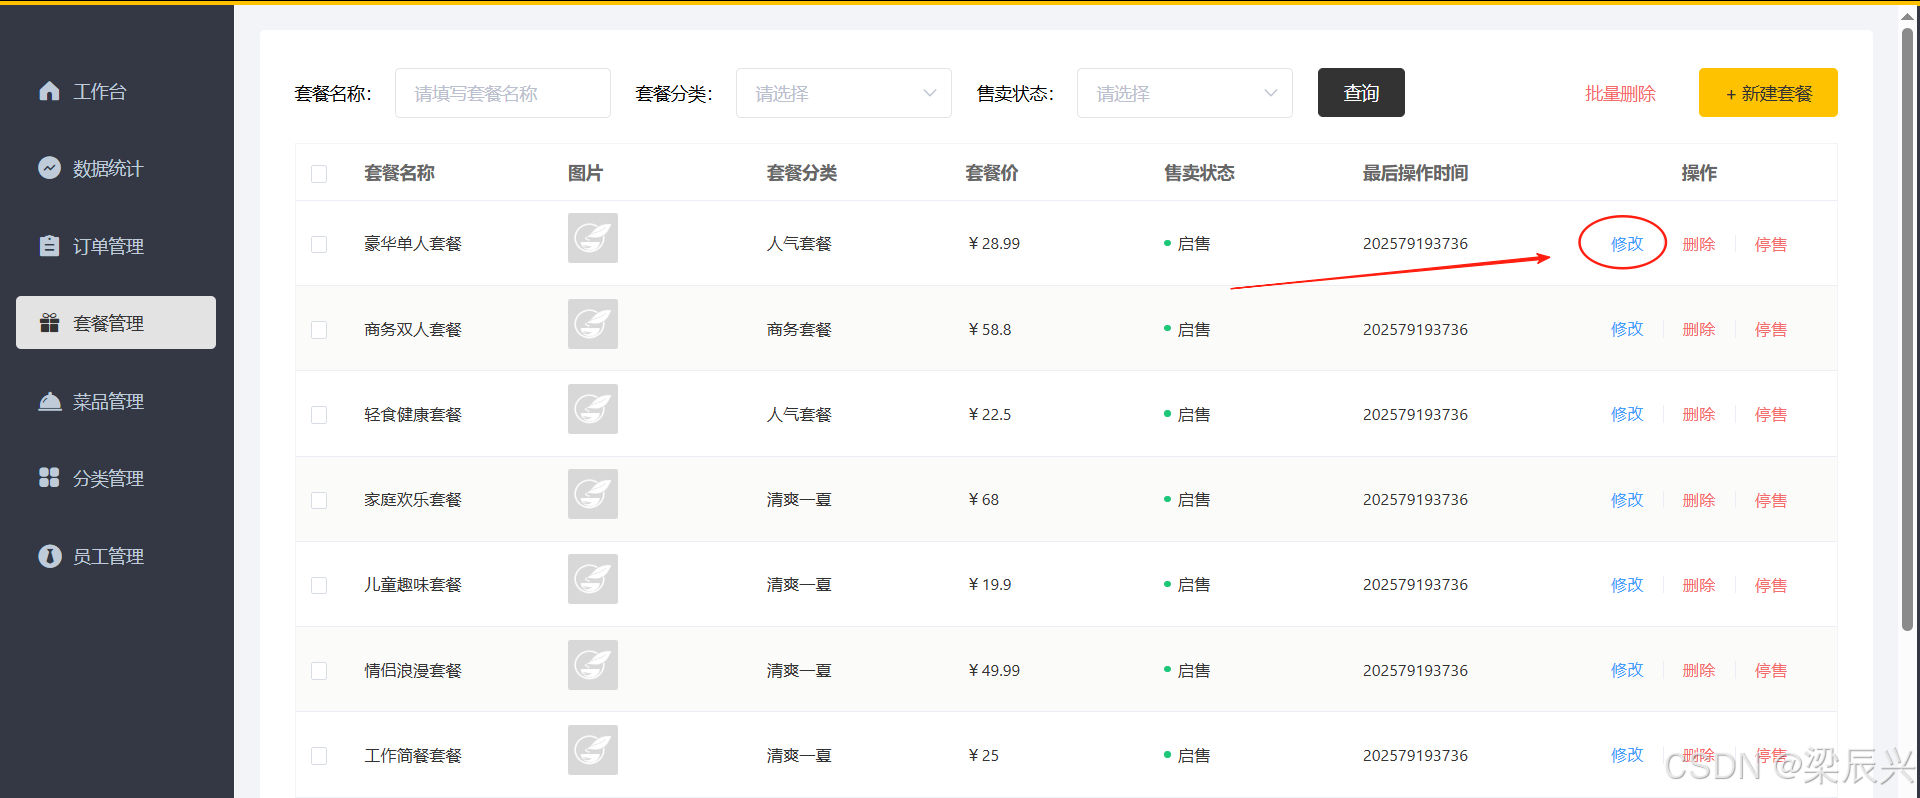Open image thumbnail of 儿童趣味套餐
The image size is (1920, 798).
coord(593,579)
